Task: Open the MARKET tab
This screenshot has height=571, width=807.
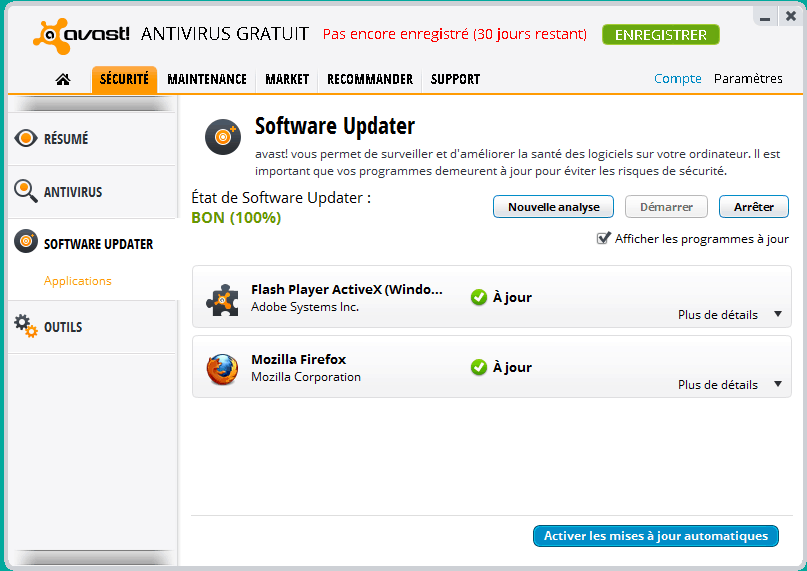Action: [287, 79]
